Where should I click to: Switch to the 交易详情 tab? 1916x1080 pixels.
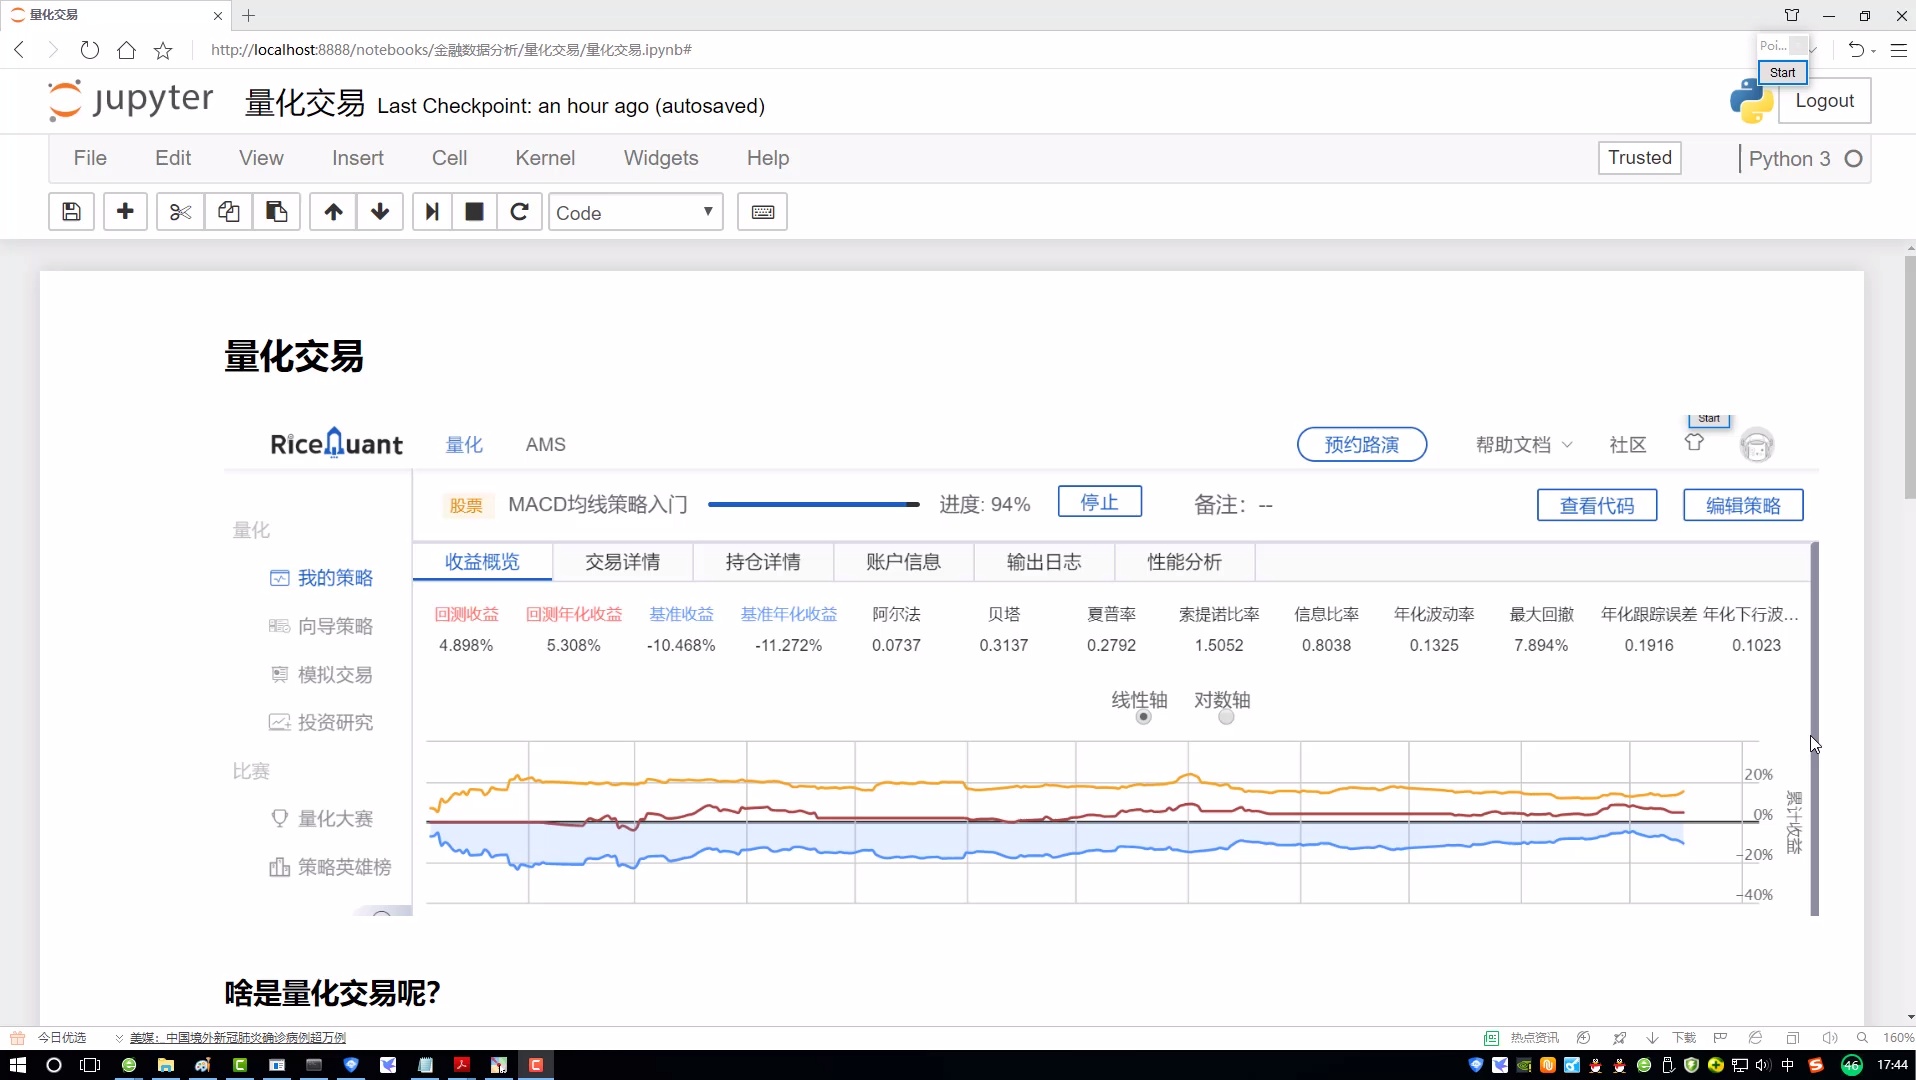coord(622,562)
